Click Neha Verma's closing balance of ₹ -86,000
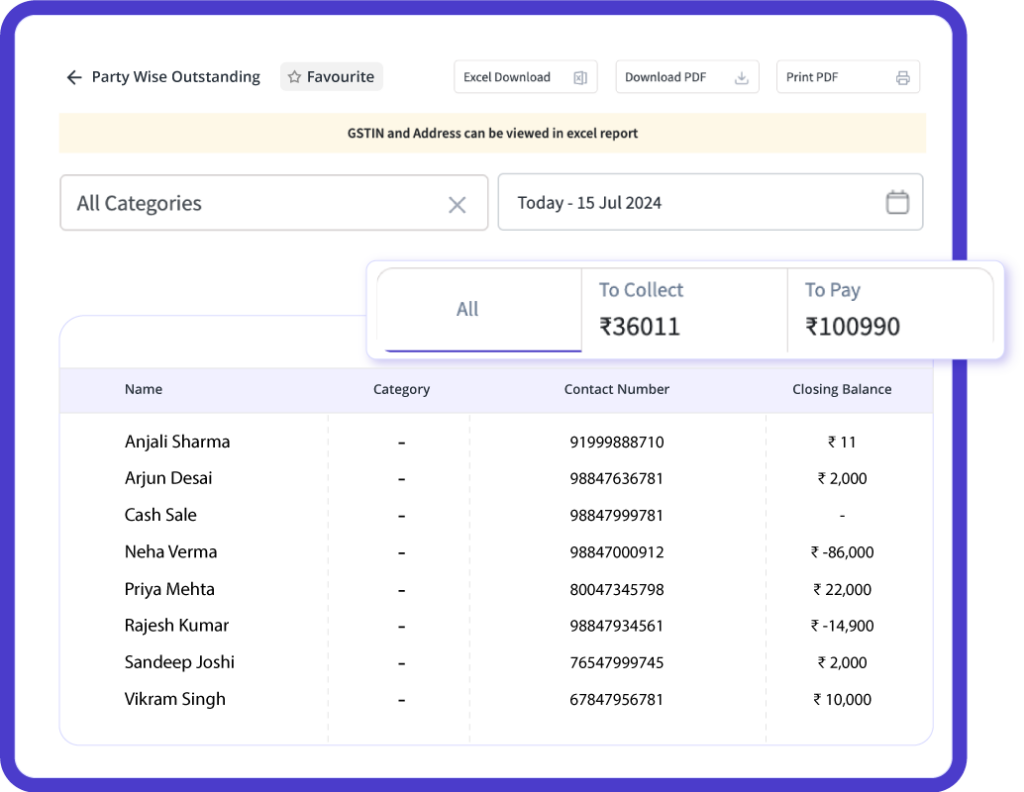The height and width of the screenshot is (792, 1024). pos(843,552)
